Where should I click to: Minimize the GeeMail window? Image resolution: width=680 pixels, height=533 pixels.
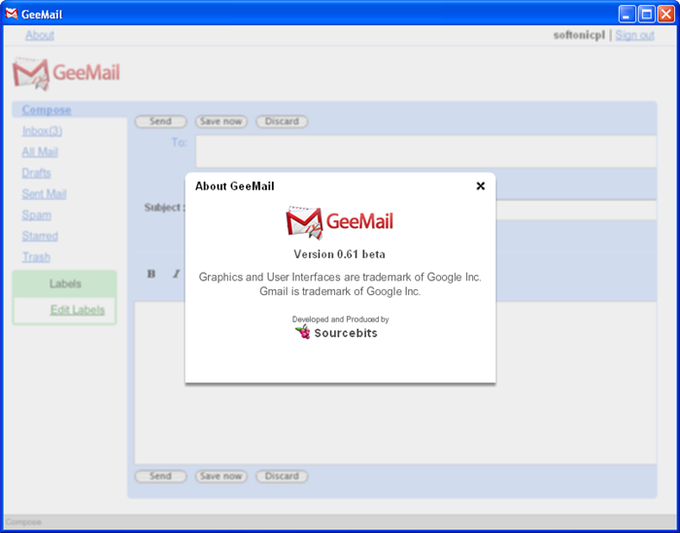(x=626, y=14)
